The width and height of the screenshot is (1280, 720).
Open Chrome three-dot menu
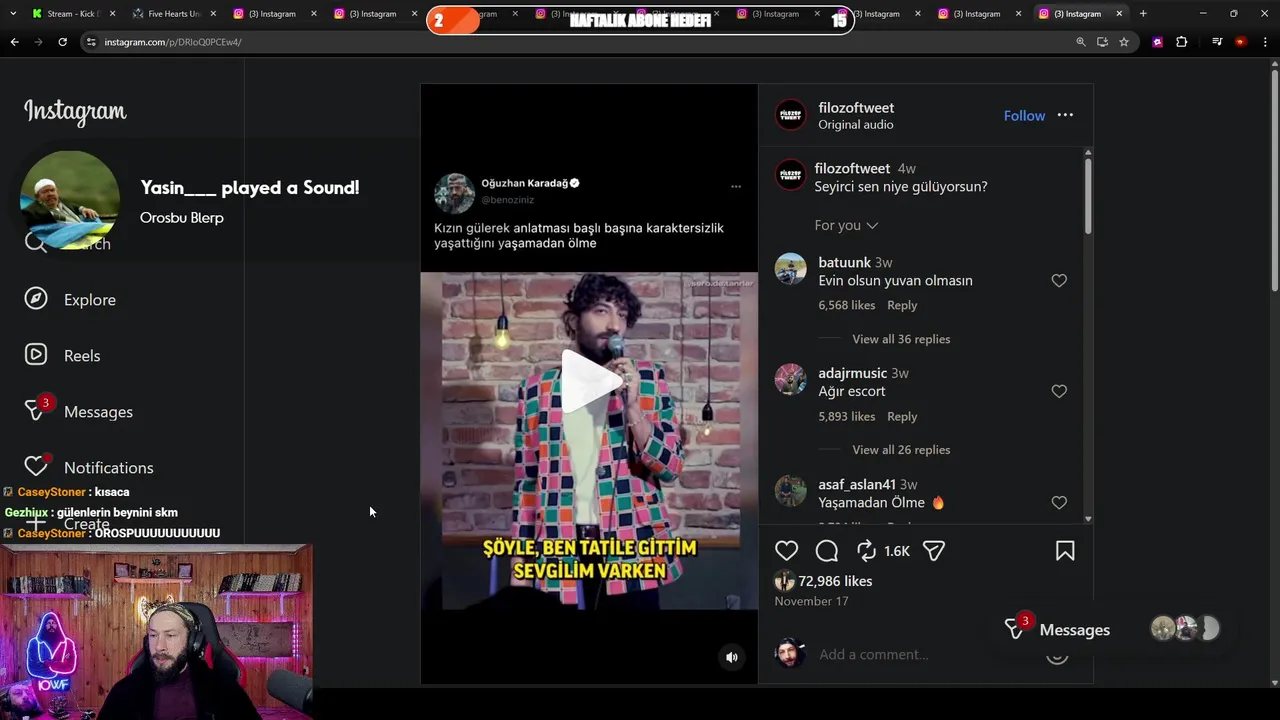click(1265, 42)
